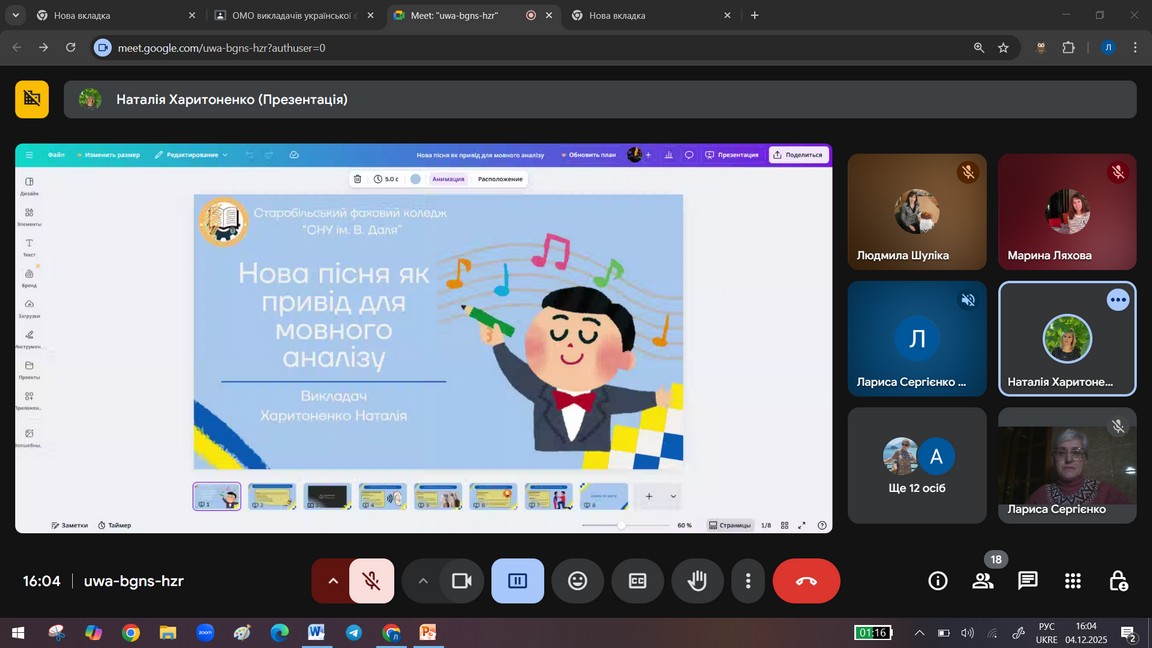Open meeting details info icon

pos(937,581)
